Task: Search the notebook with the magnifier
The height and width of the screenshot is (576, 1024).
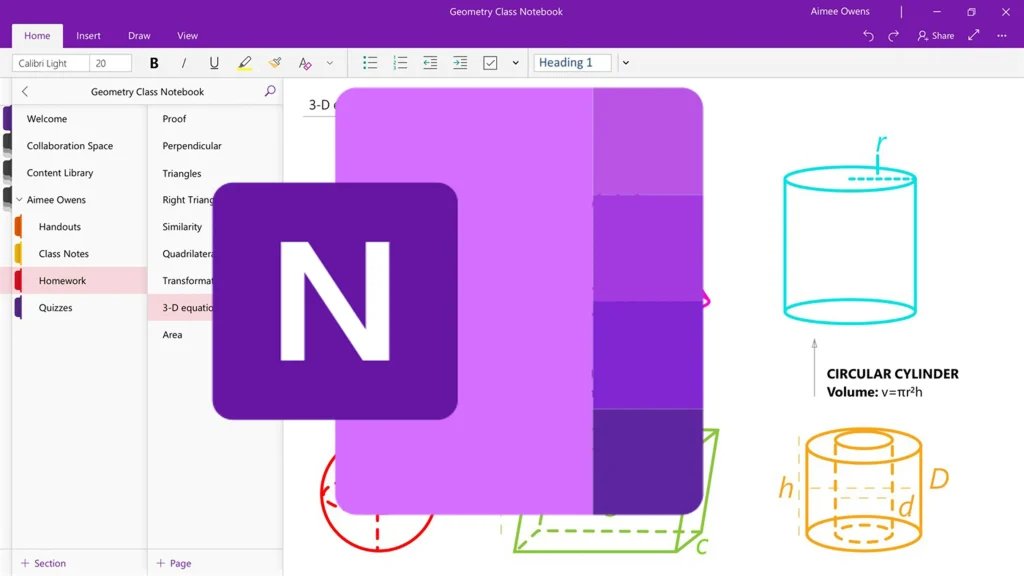Action: [x=270, y=91]
